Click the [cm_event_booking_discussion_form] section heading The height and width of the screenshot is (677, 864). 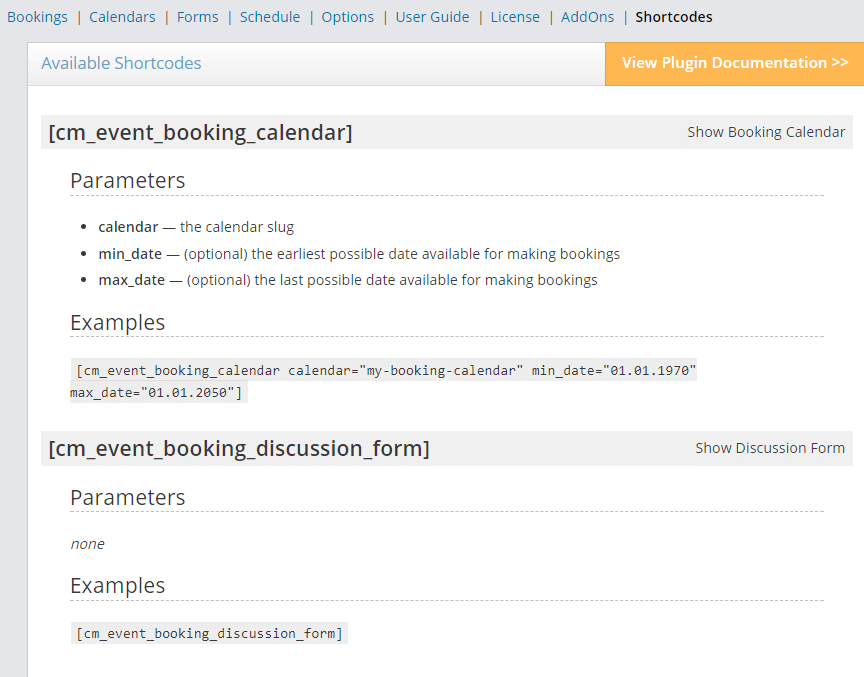[238, 449]
